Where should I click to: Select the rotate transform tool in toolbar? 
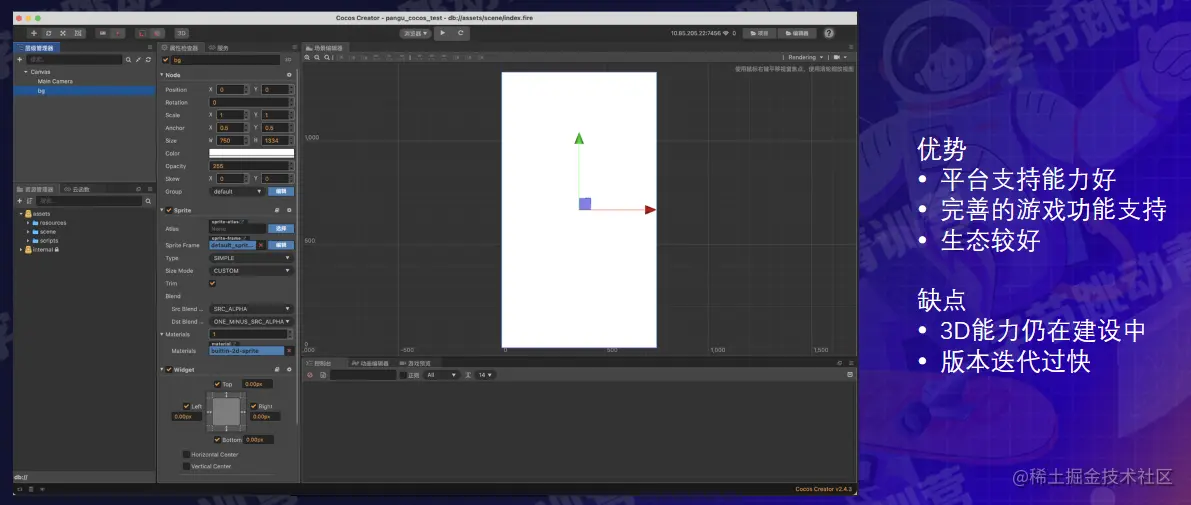point(48,33)
